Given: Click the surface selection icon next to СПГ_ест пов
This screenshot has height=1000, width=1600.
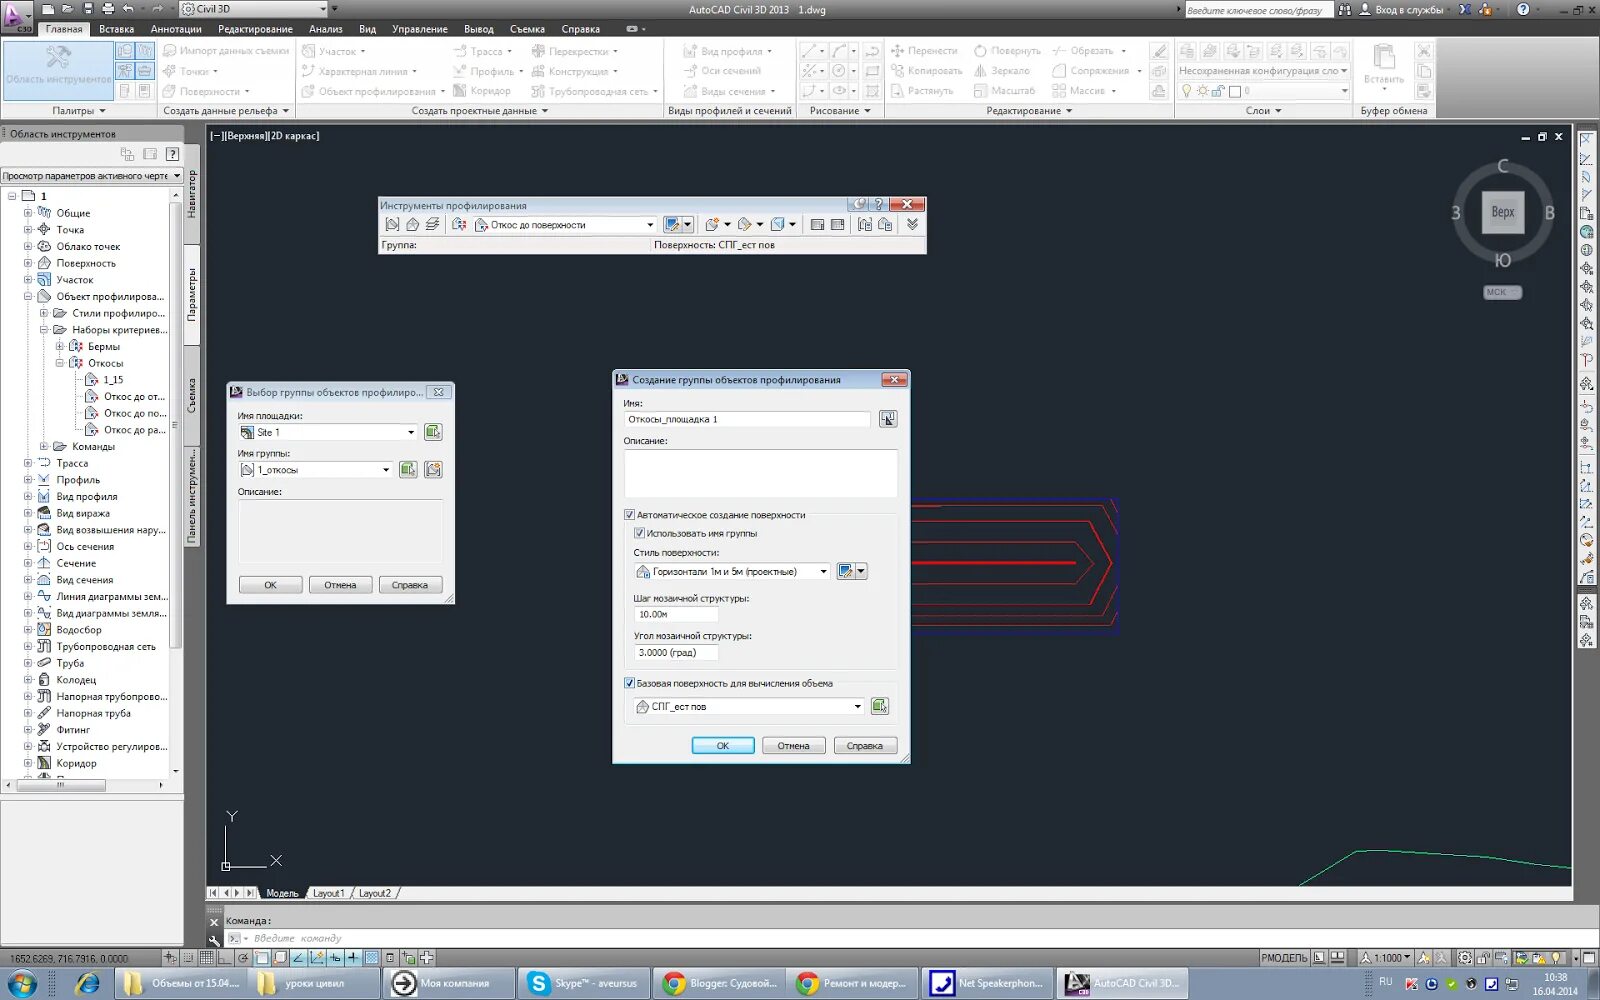Looking at the screenshot, I should pyautogui.click(x=881, y=706).
